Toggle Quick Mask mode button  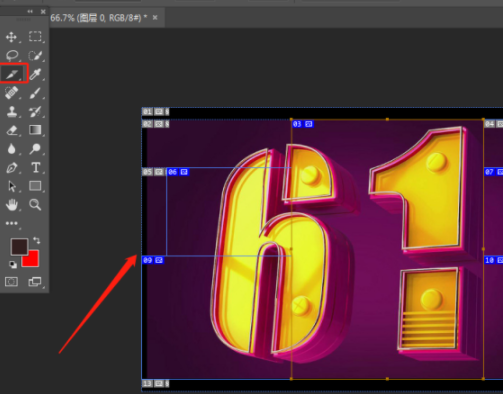[11, 282]
